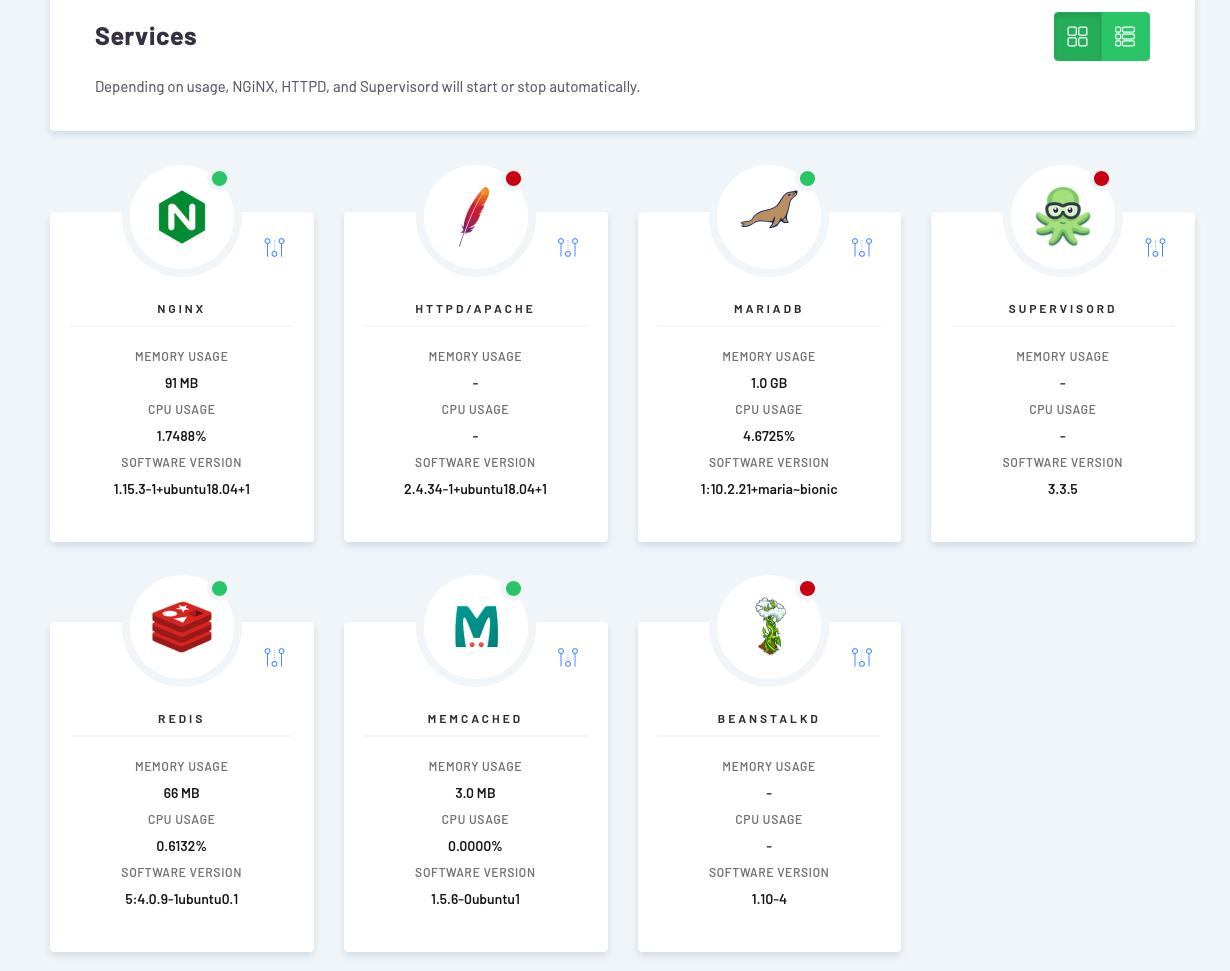Screen dimensions: 1230x971
Task: Switch to list view layout
Action: (1125, 37)
